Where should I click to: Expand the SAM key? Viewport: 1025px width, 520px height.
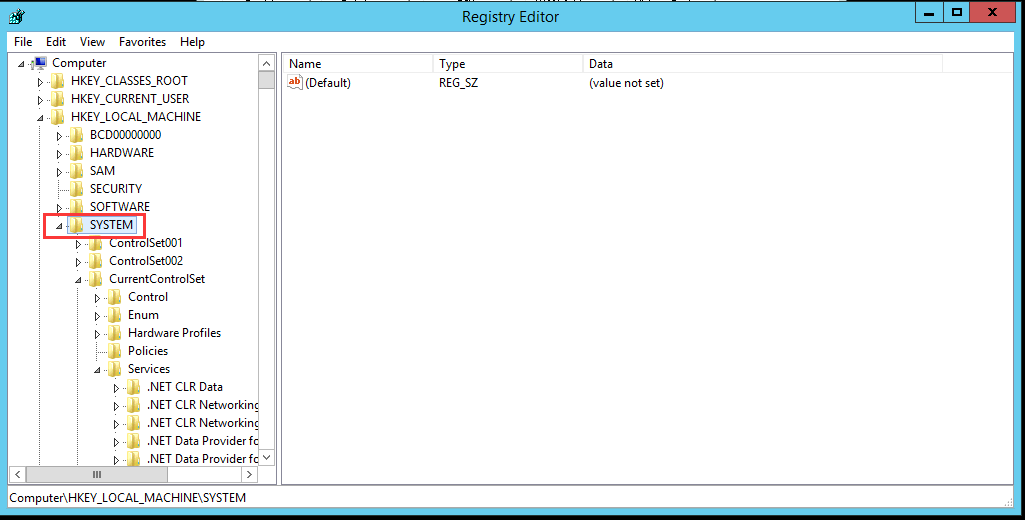coord(59,172)
